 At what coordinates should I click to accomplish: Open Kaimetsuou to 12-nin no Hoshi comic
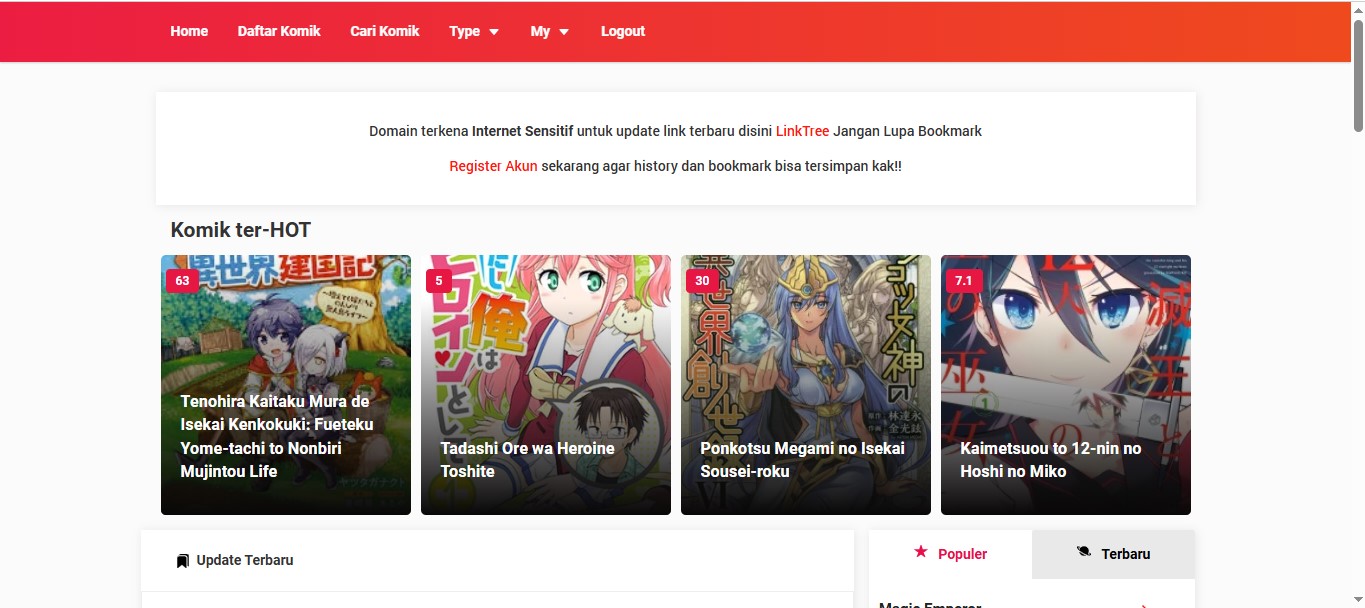(x=1066, y=385)
